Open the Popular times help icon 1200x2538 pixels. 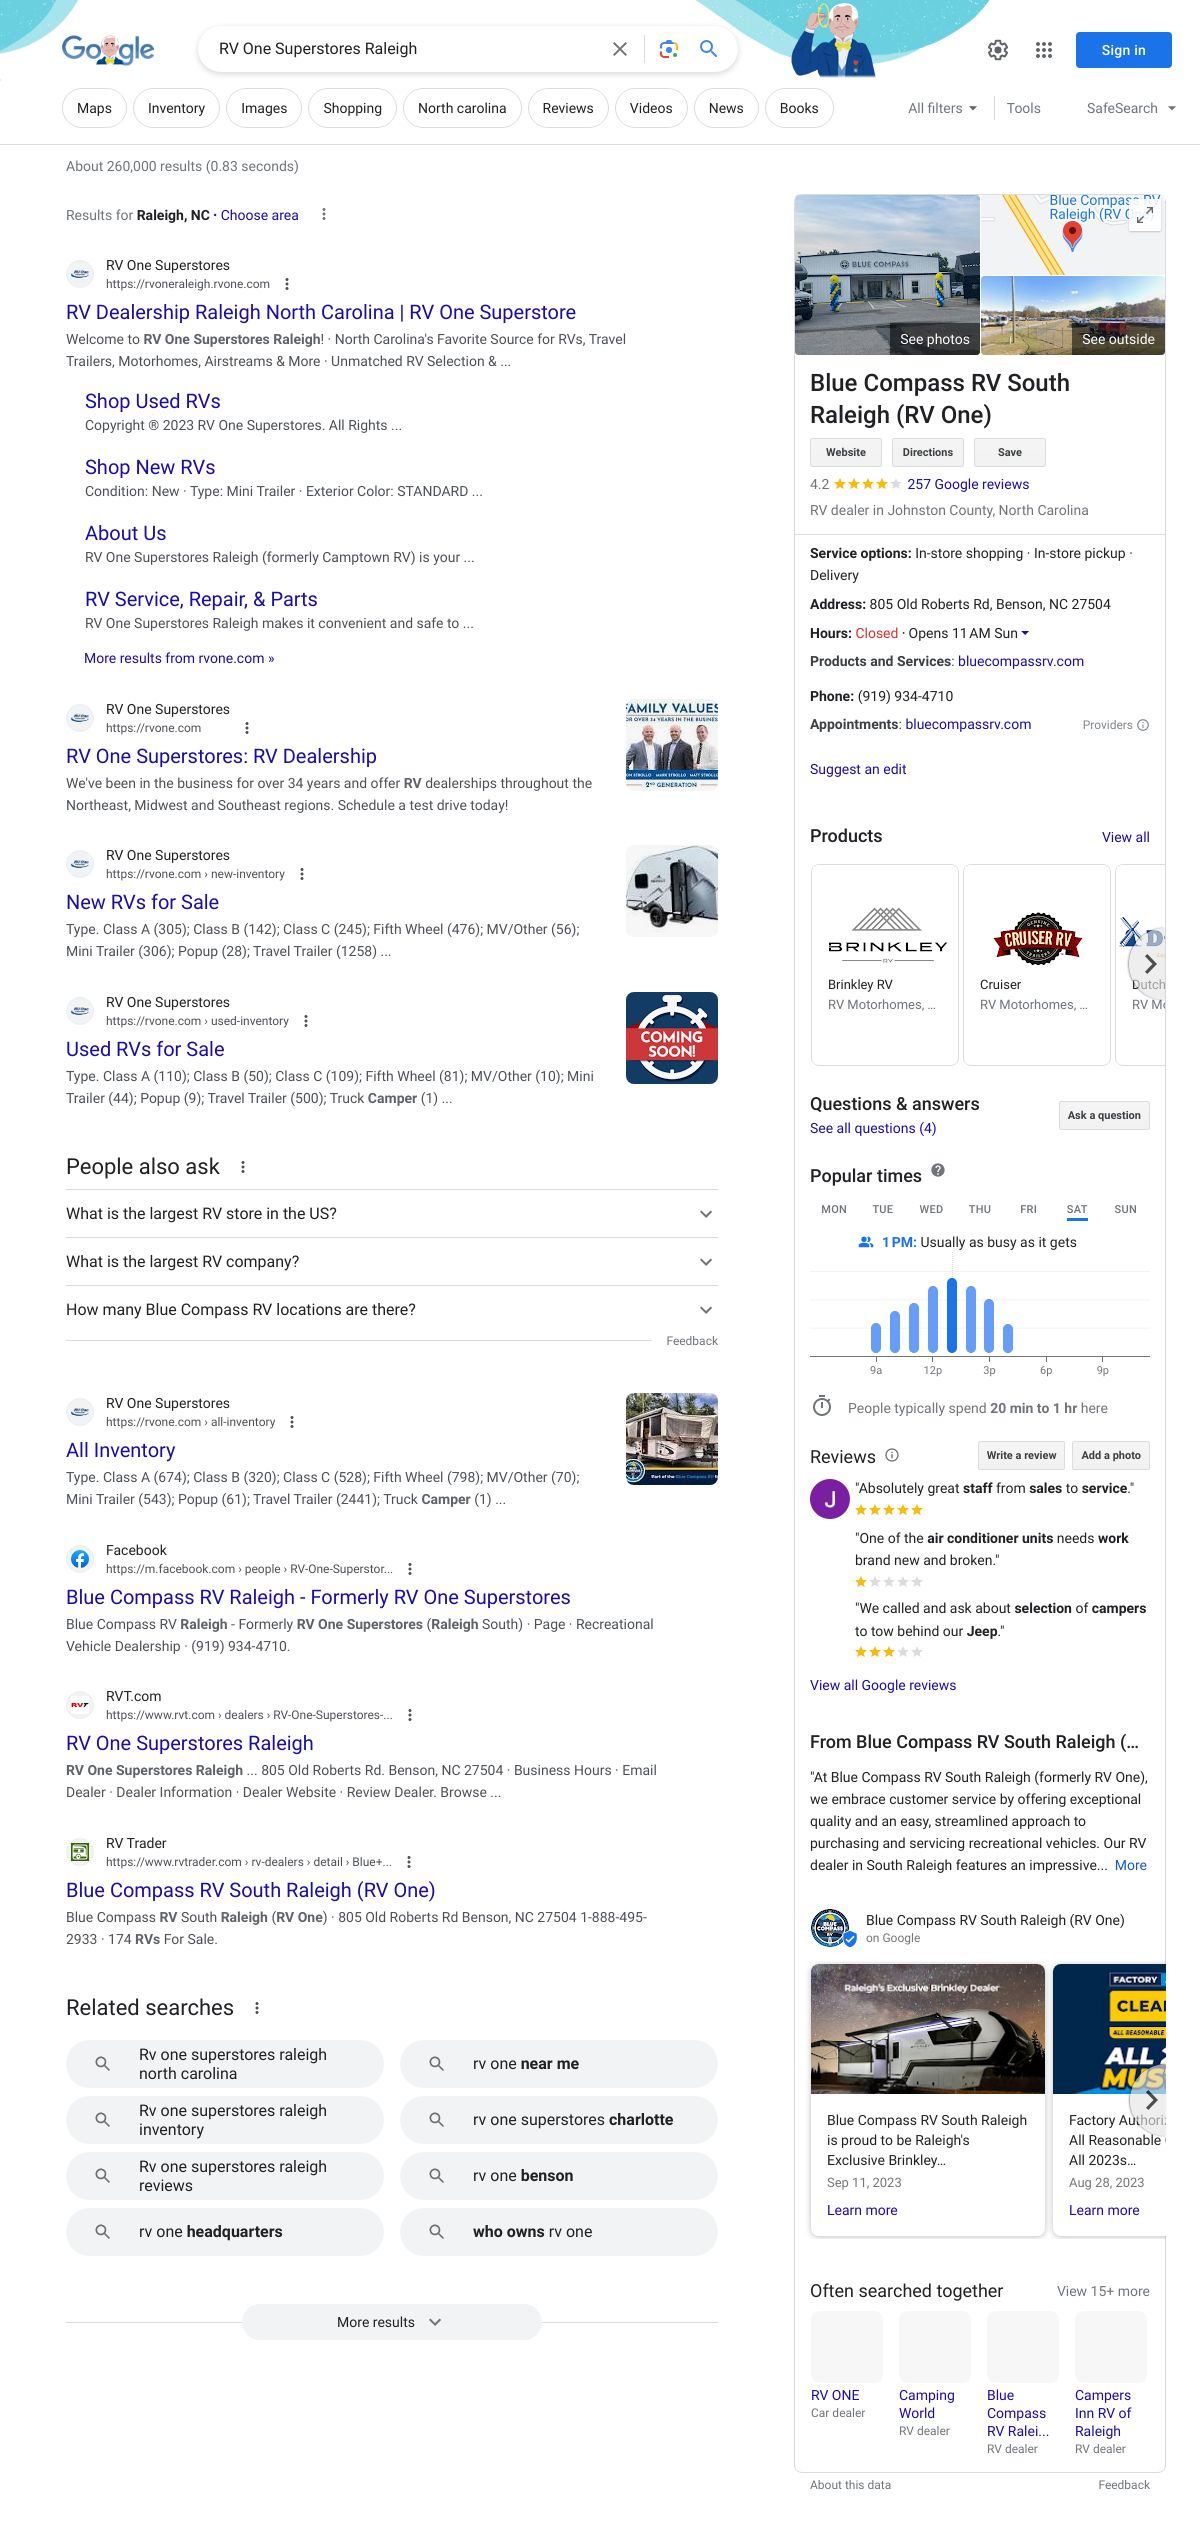point(938,1170)
